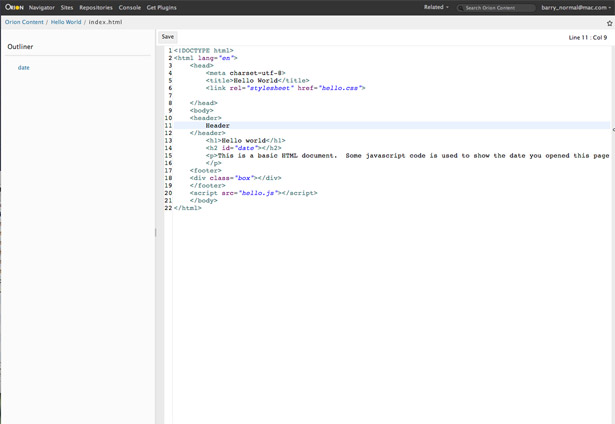The width and height of the screenshot is (615, 424).
Task: Click the opening body tag line
Action: (202, 110)
